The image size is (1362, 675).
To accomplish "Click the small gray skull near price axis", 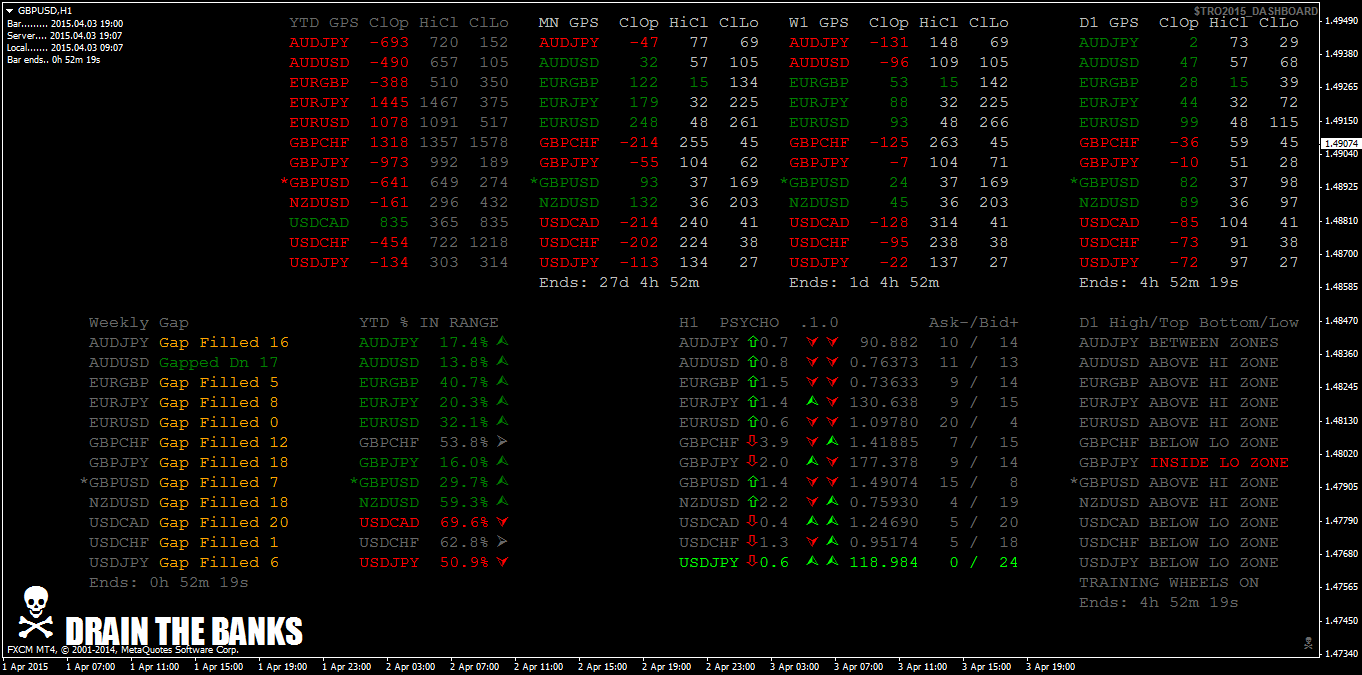I will click(1306, 642).
